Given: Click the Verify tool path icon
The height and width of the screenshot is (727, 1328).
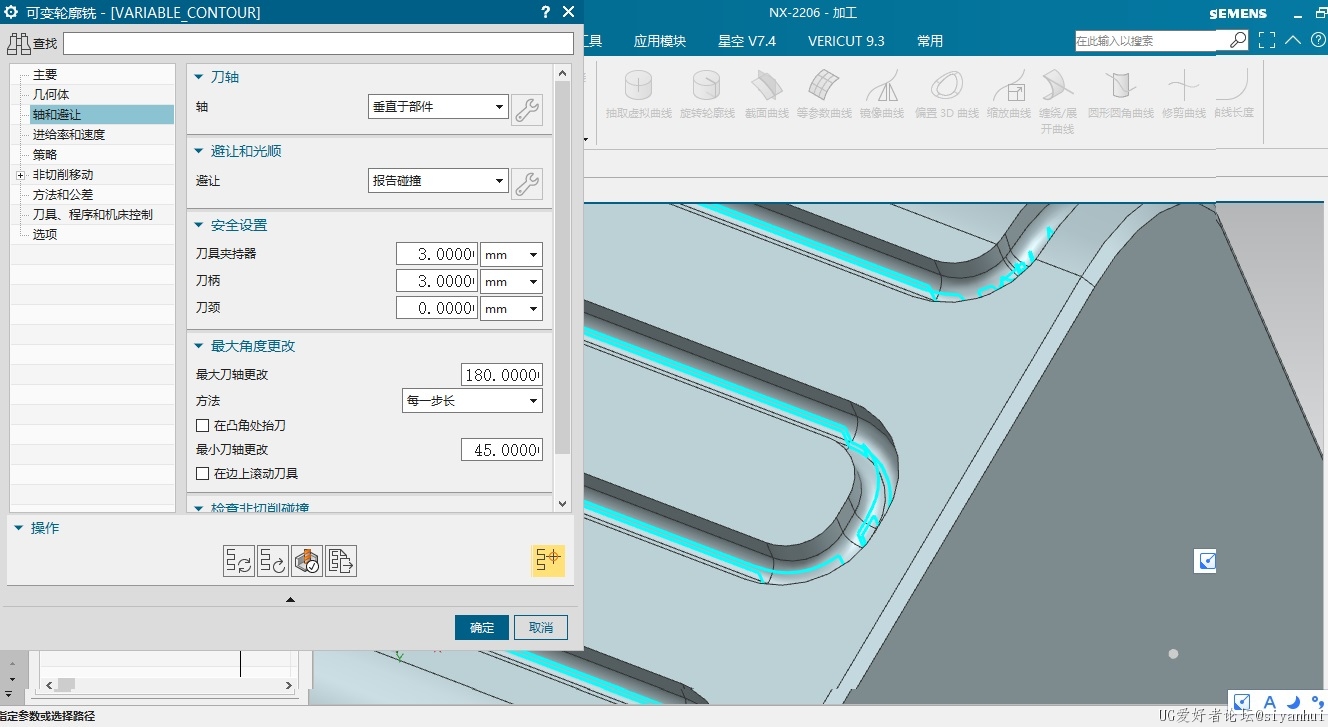Looking at the screenshot, I should 307,561.
